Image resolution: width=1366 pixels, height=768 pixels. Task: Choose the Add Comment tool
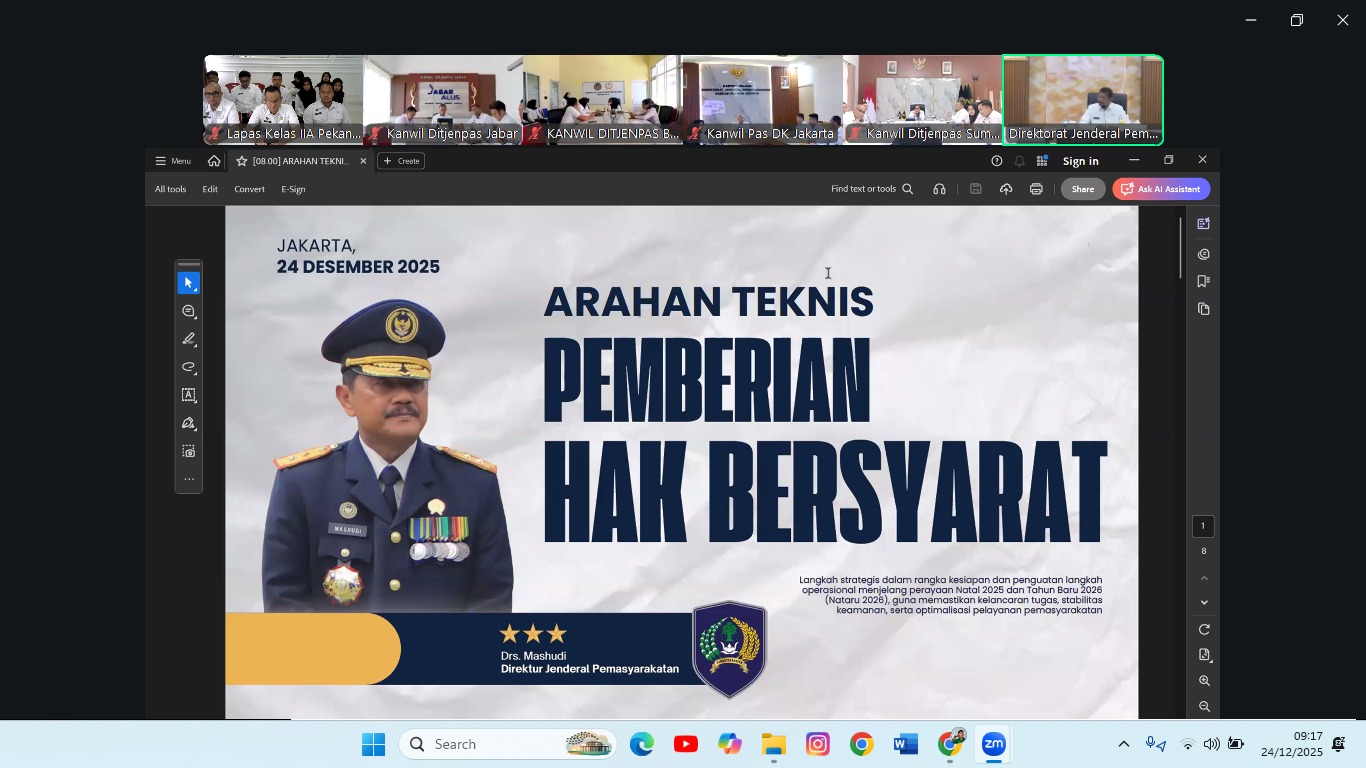pyautogui.click(x=188, y=311)
